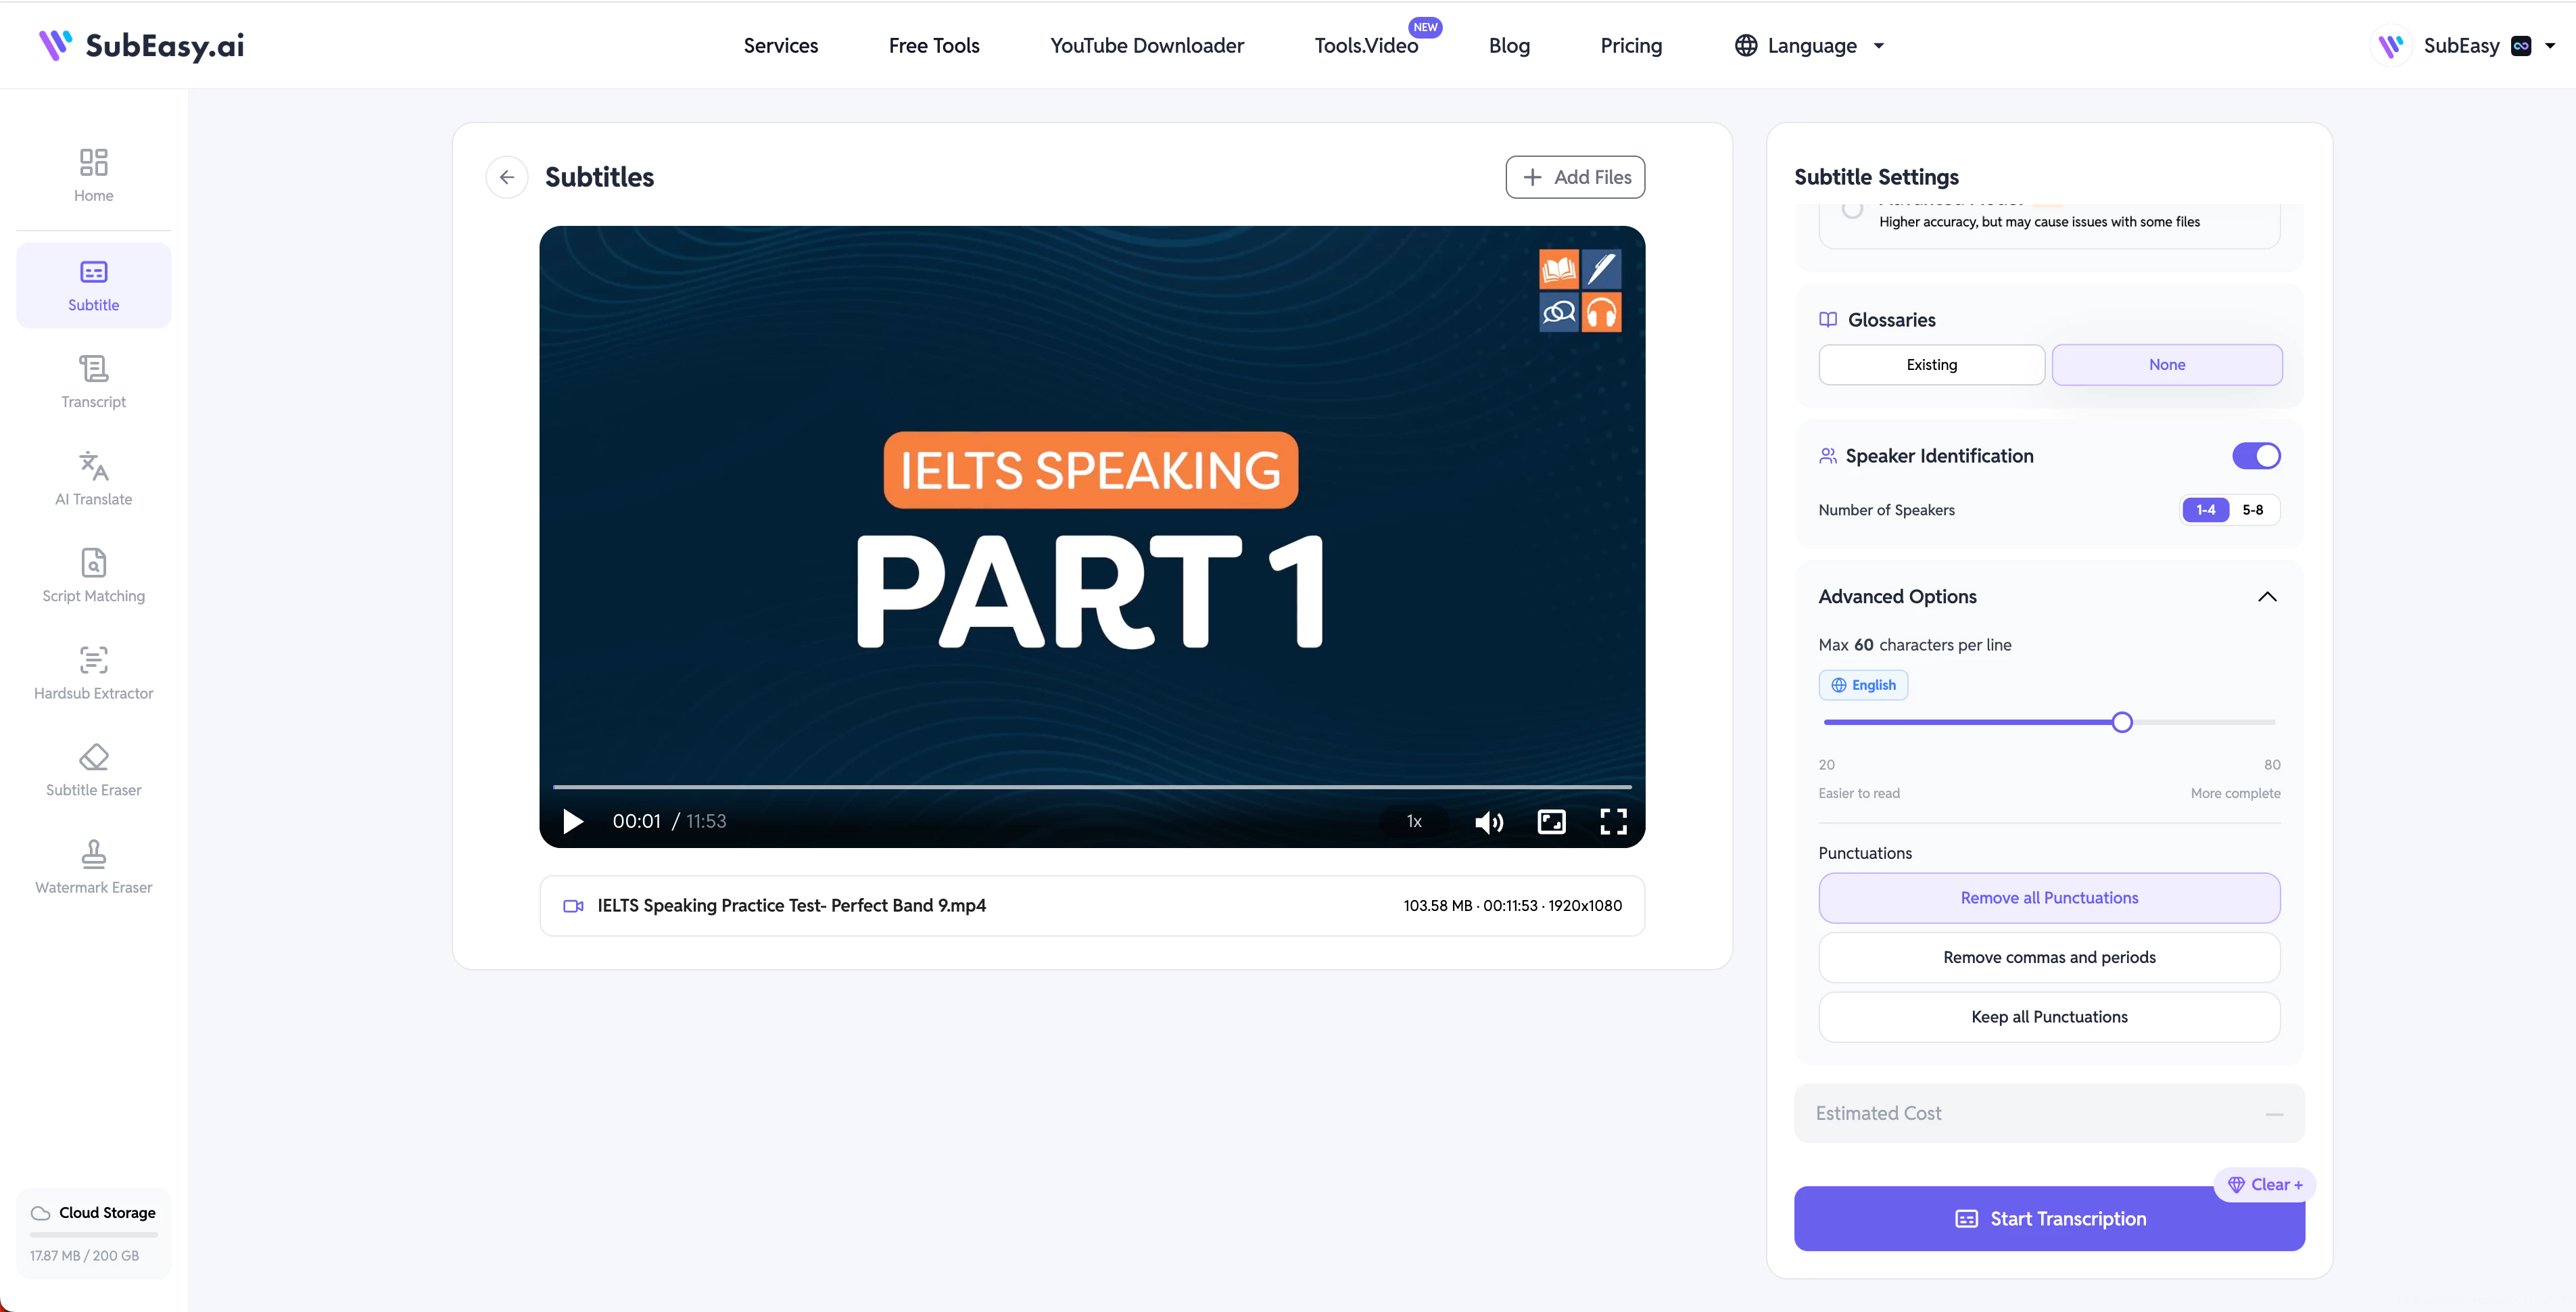Open the Free Tools menu
Image resolution: width=2576 pixels, height=1312 pixels.
pyautogui.click(x=934, y=46)
